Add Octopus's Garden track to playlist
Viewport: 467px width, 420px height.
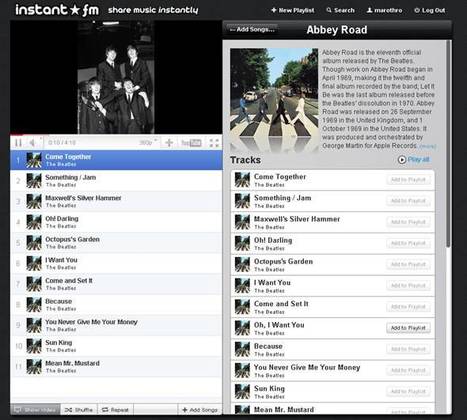point(408,265)
